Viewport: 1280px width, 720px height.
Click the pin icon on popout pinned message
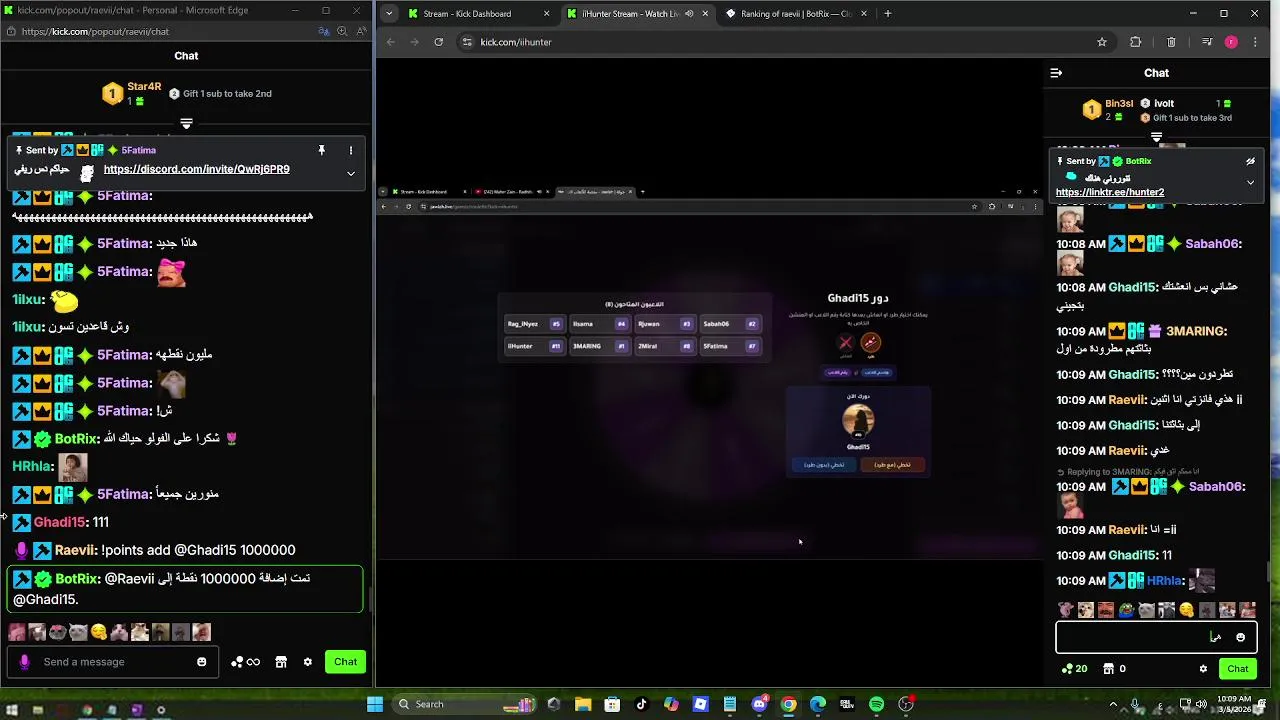click(x=321, y=150)
